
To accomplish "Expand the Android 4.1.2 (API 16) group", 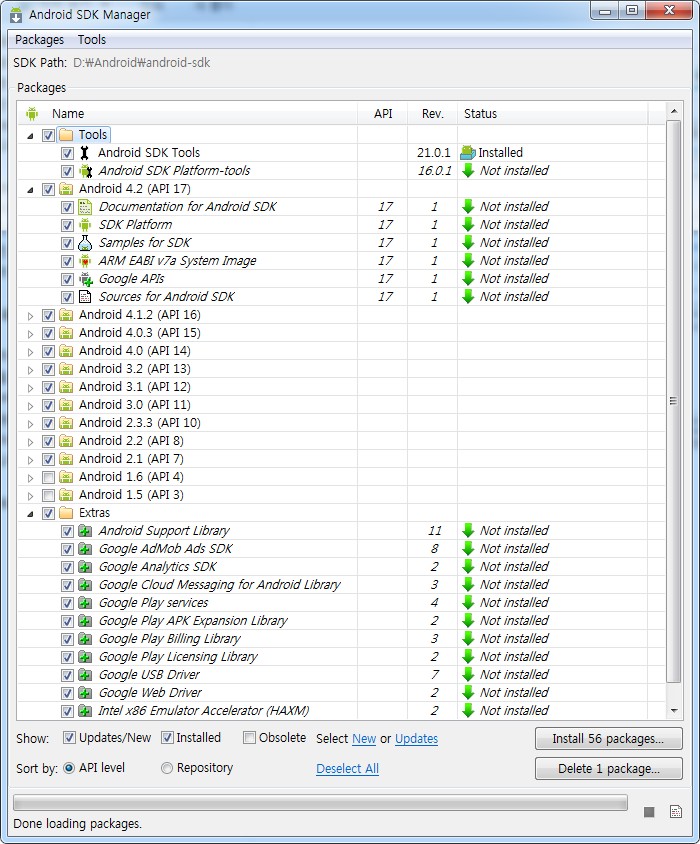I will click(31, 316).
